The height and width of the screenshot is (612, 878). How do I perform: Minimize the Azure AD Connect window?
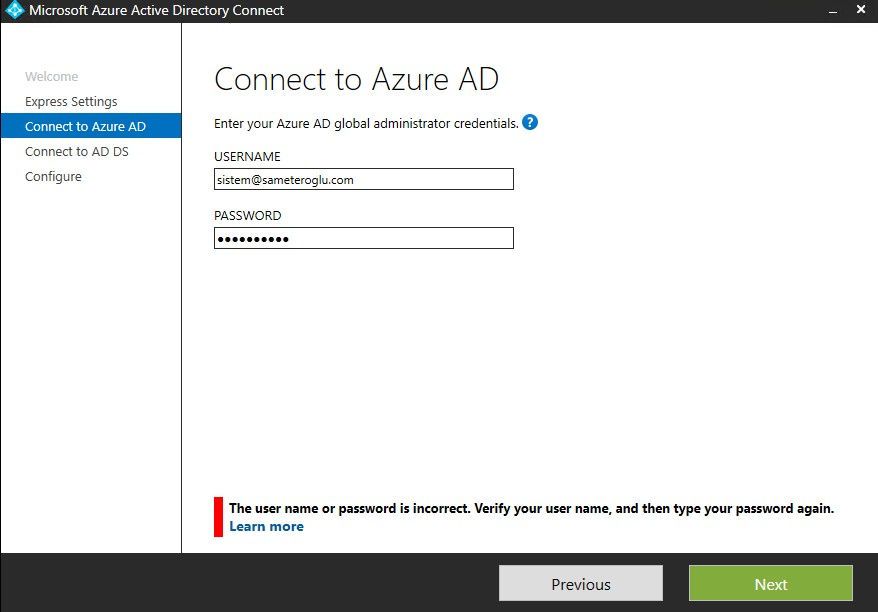click(x=833, y=11)
